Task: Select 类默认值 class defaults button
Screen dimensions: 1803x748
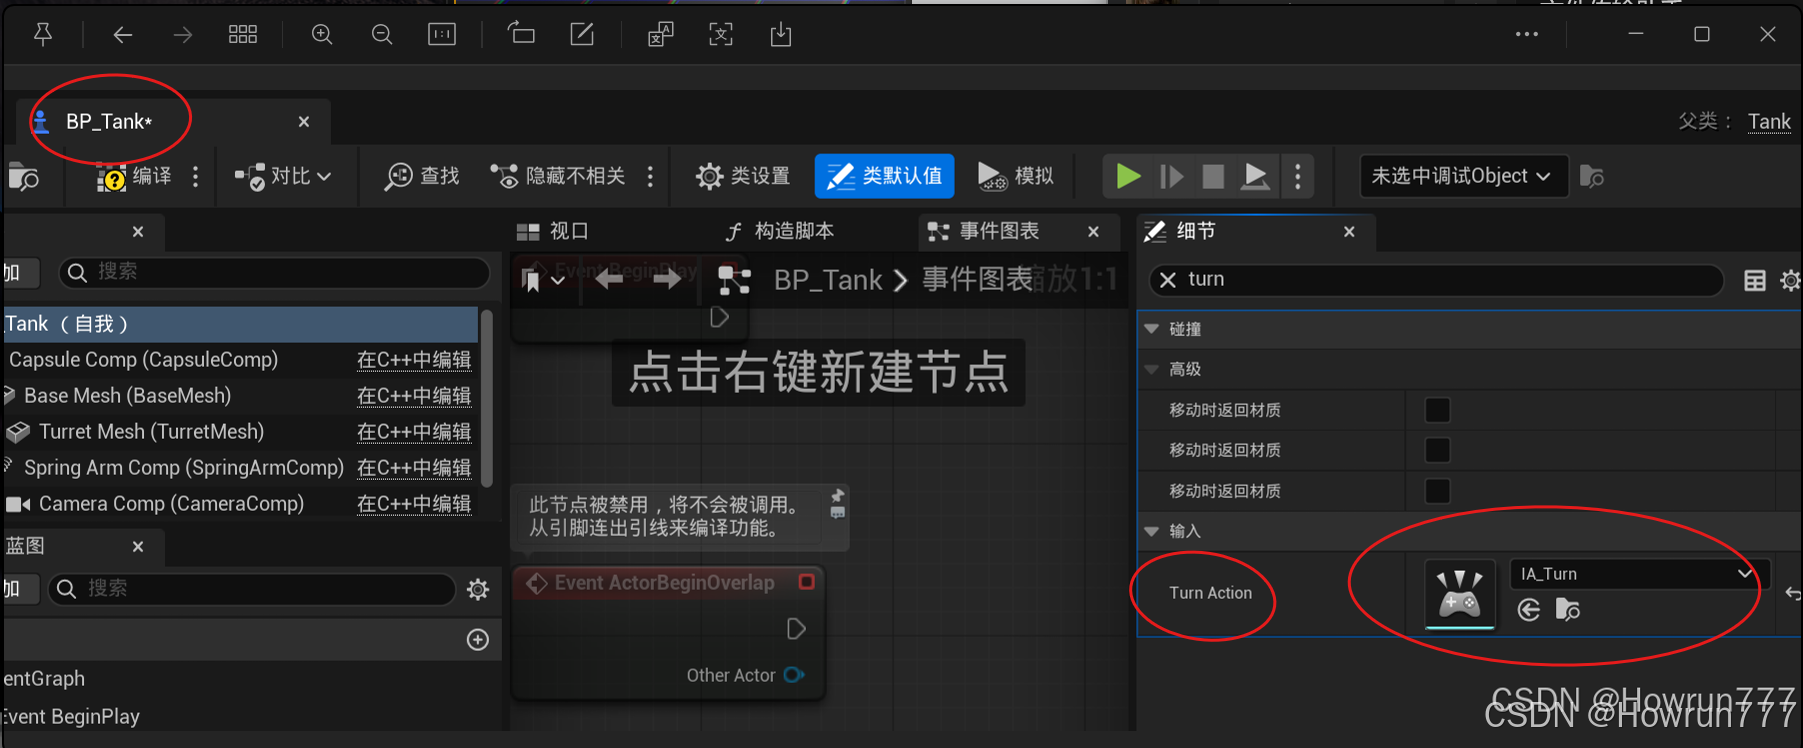Action: click(885, 176)
